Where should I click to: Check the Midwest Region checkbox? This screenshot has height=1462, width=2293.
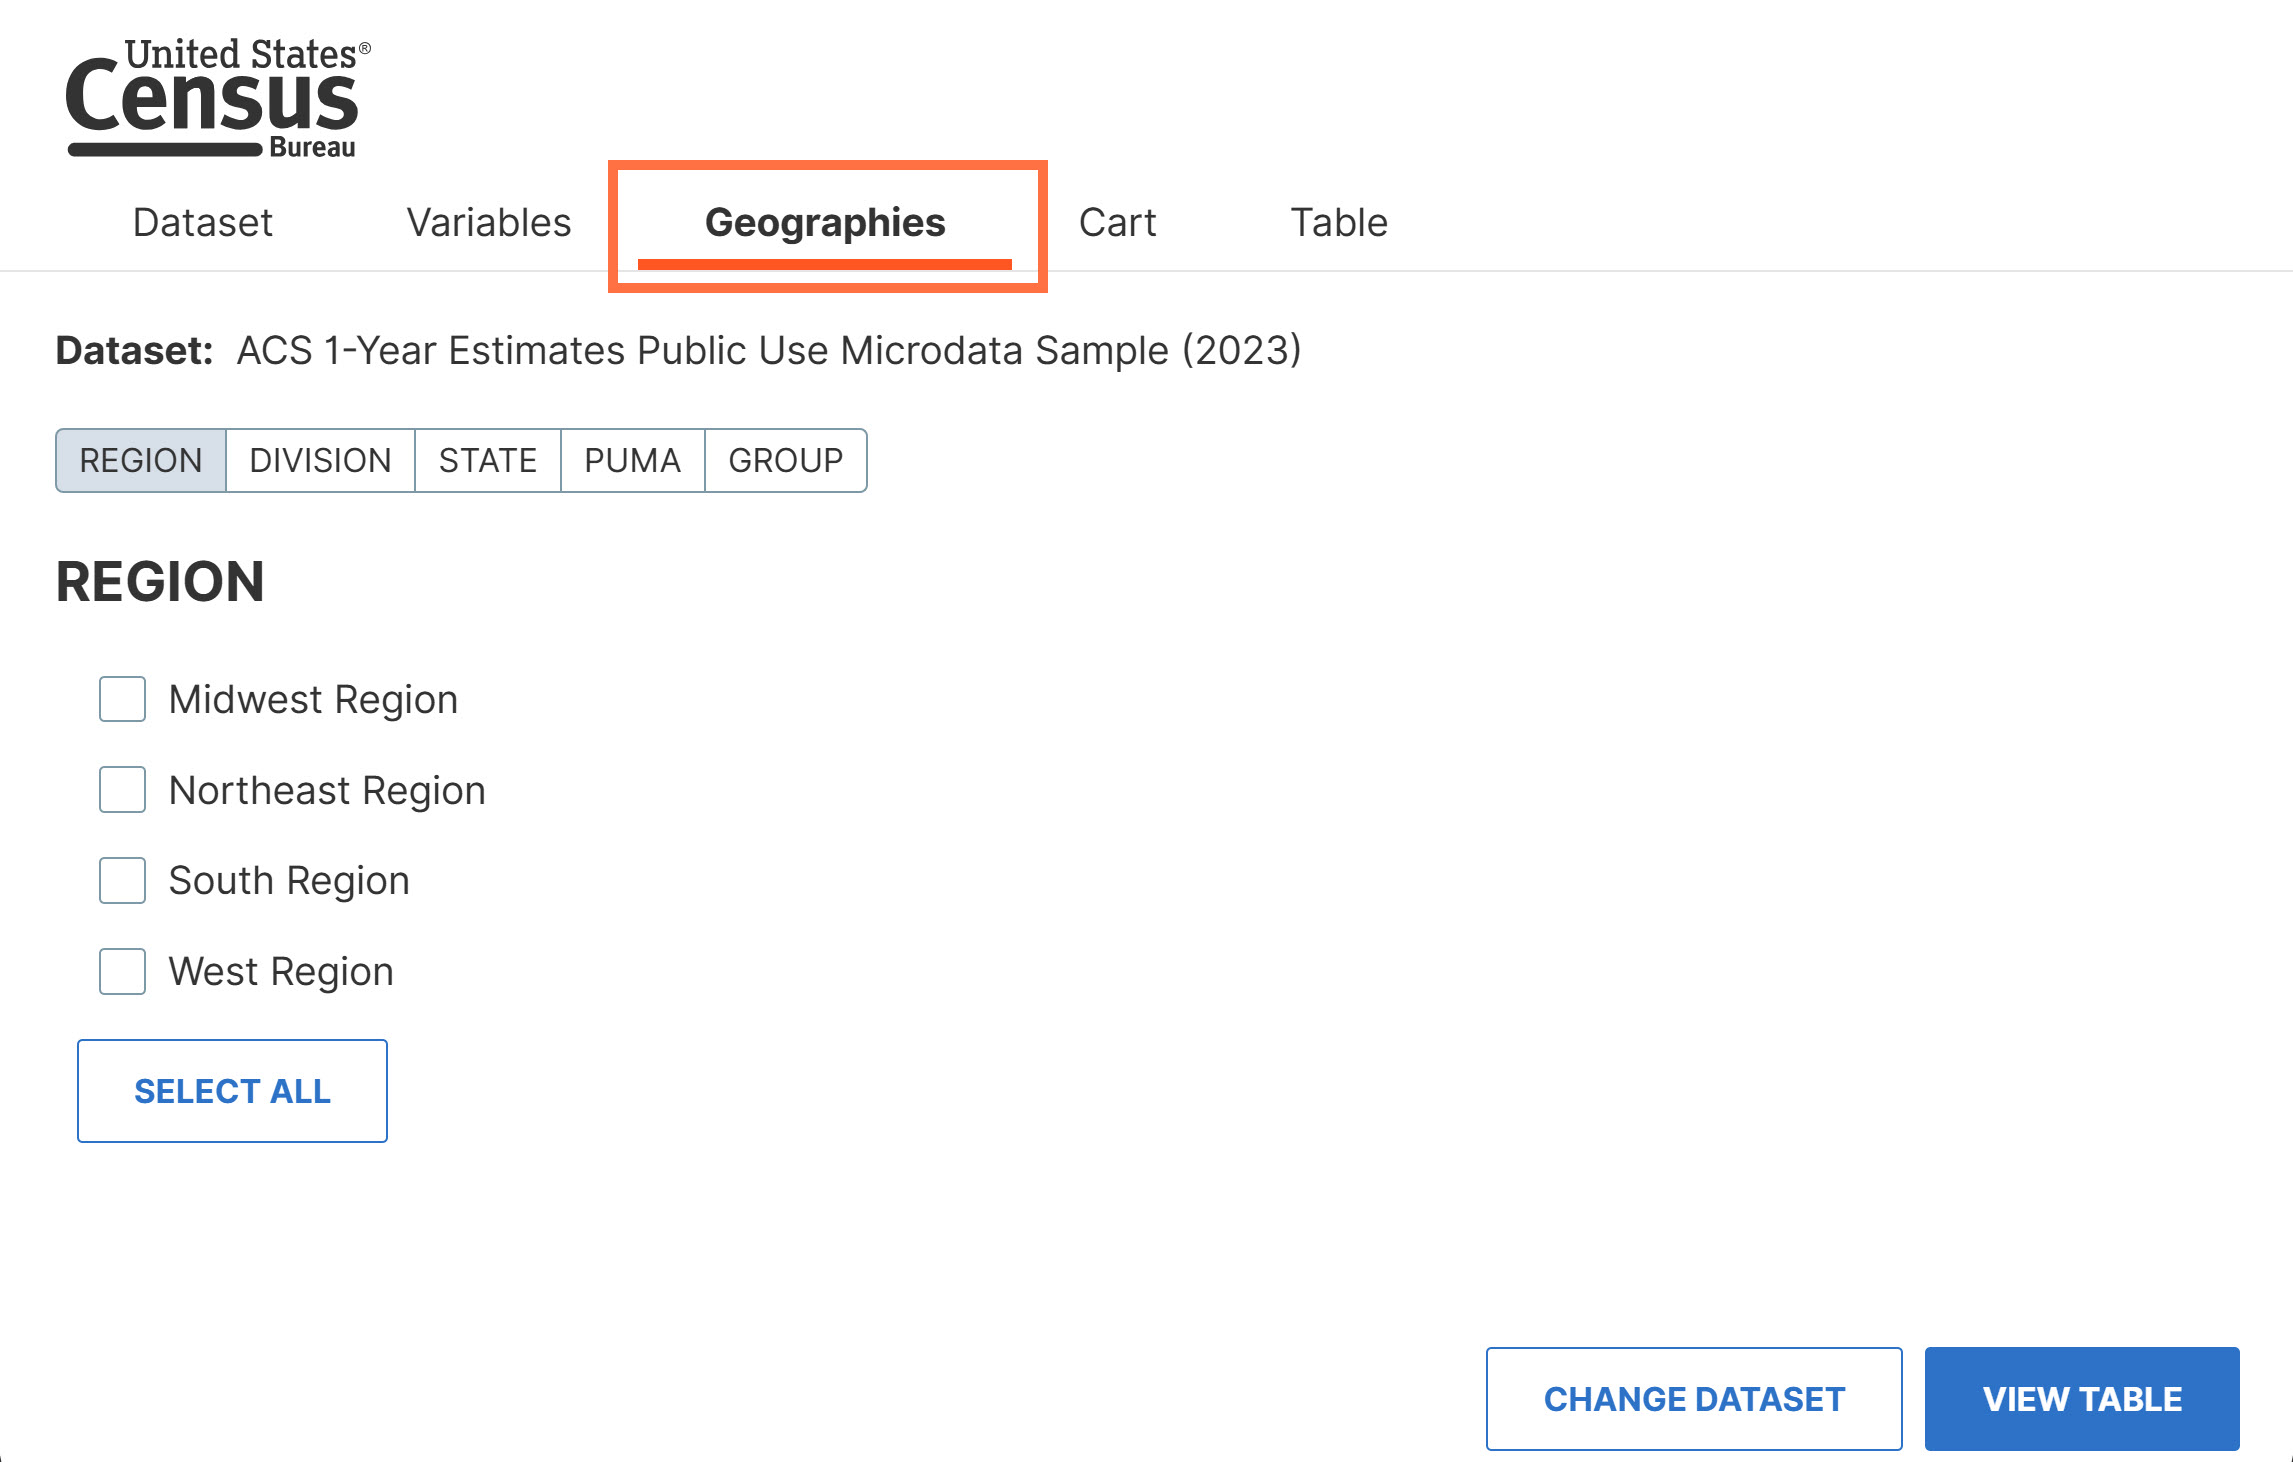click(x=122, y=699)
